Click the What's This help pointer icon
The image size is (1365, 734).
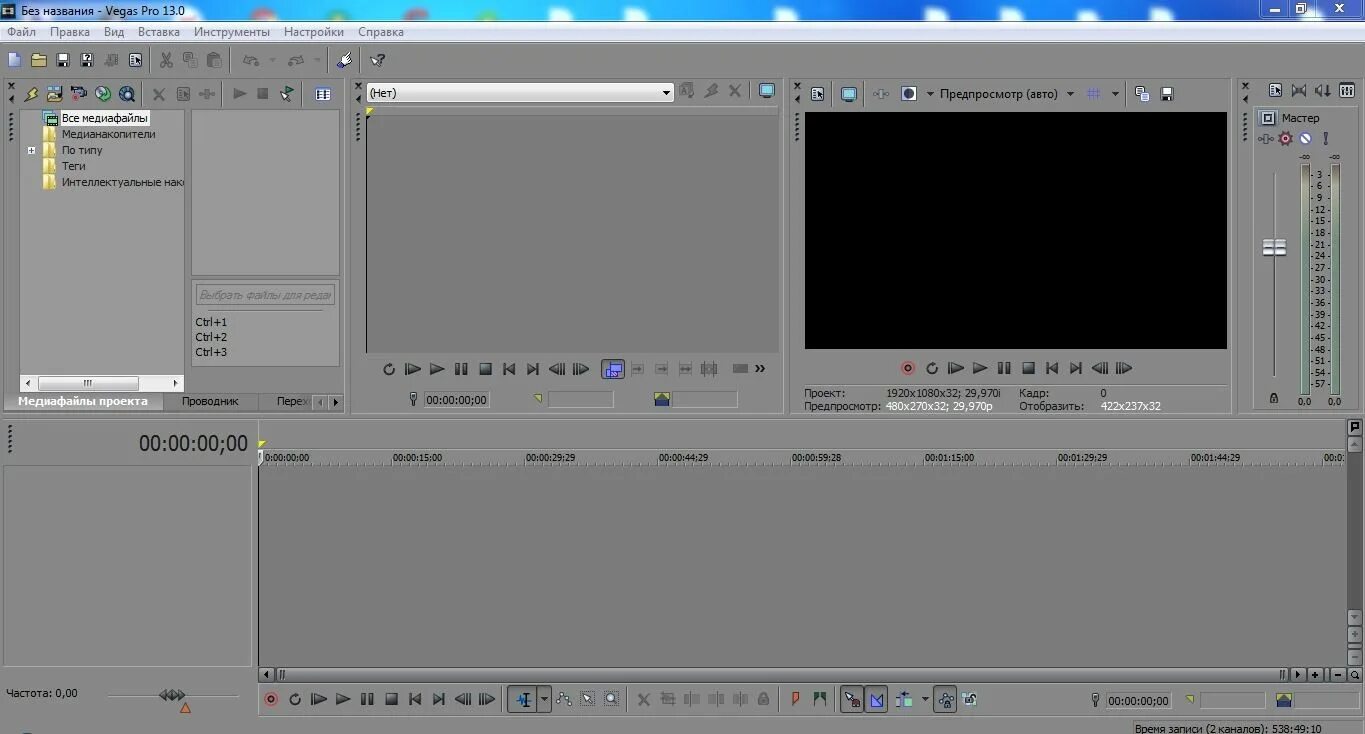(377, 61)
